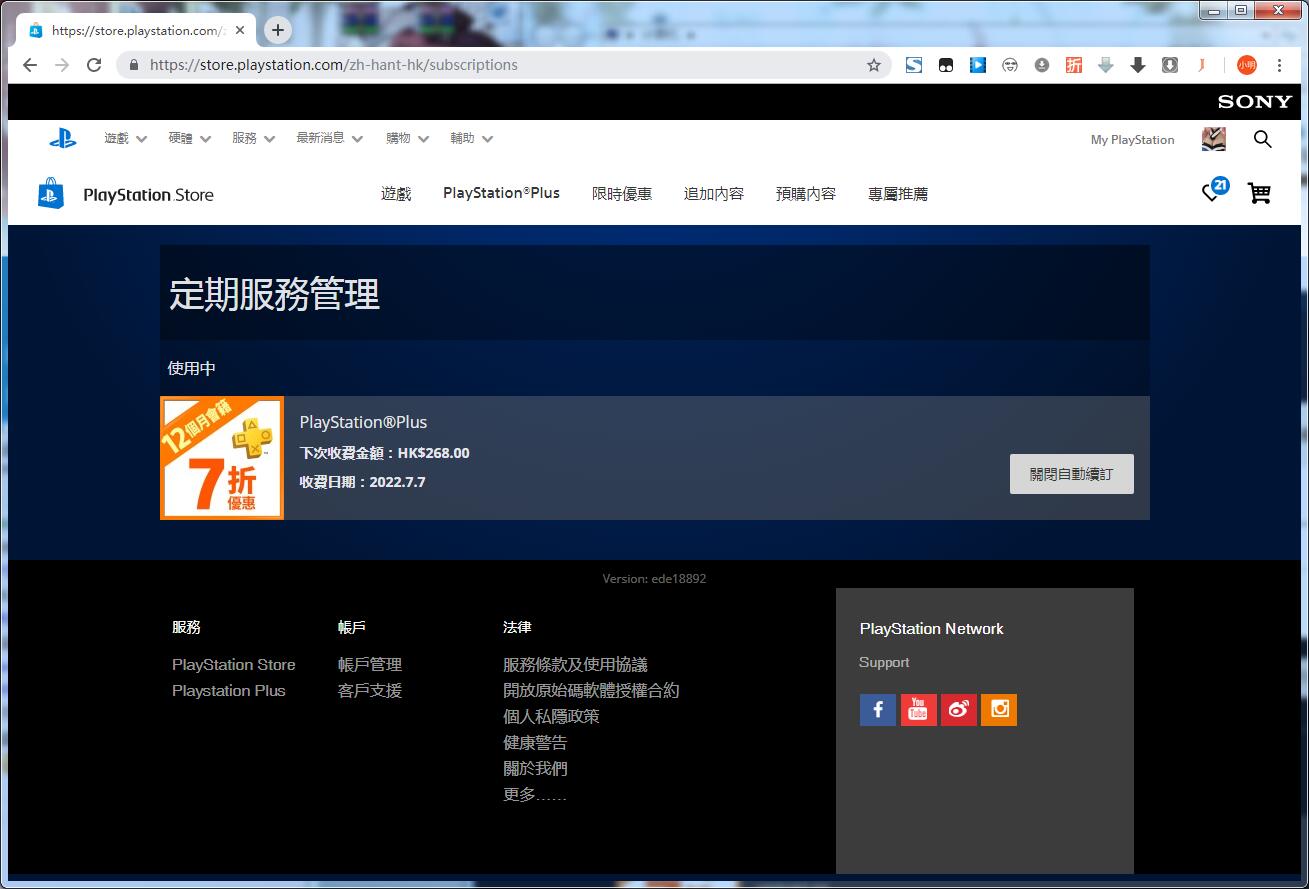Open the user avatar next to My PlayStation

pyautogui.click(x=1213, y=139)
